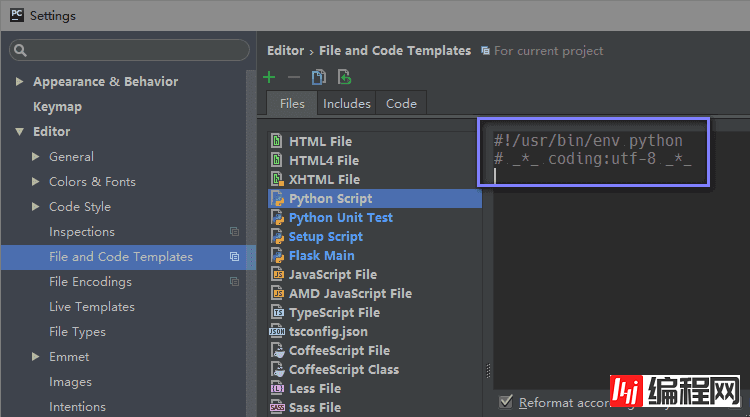Expand the Code Style node
This screenshot has height=417, width=750.
(x=36, y=207)
